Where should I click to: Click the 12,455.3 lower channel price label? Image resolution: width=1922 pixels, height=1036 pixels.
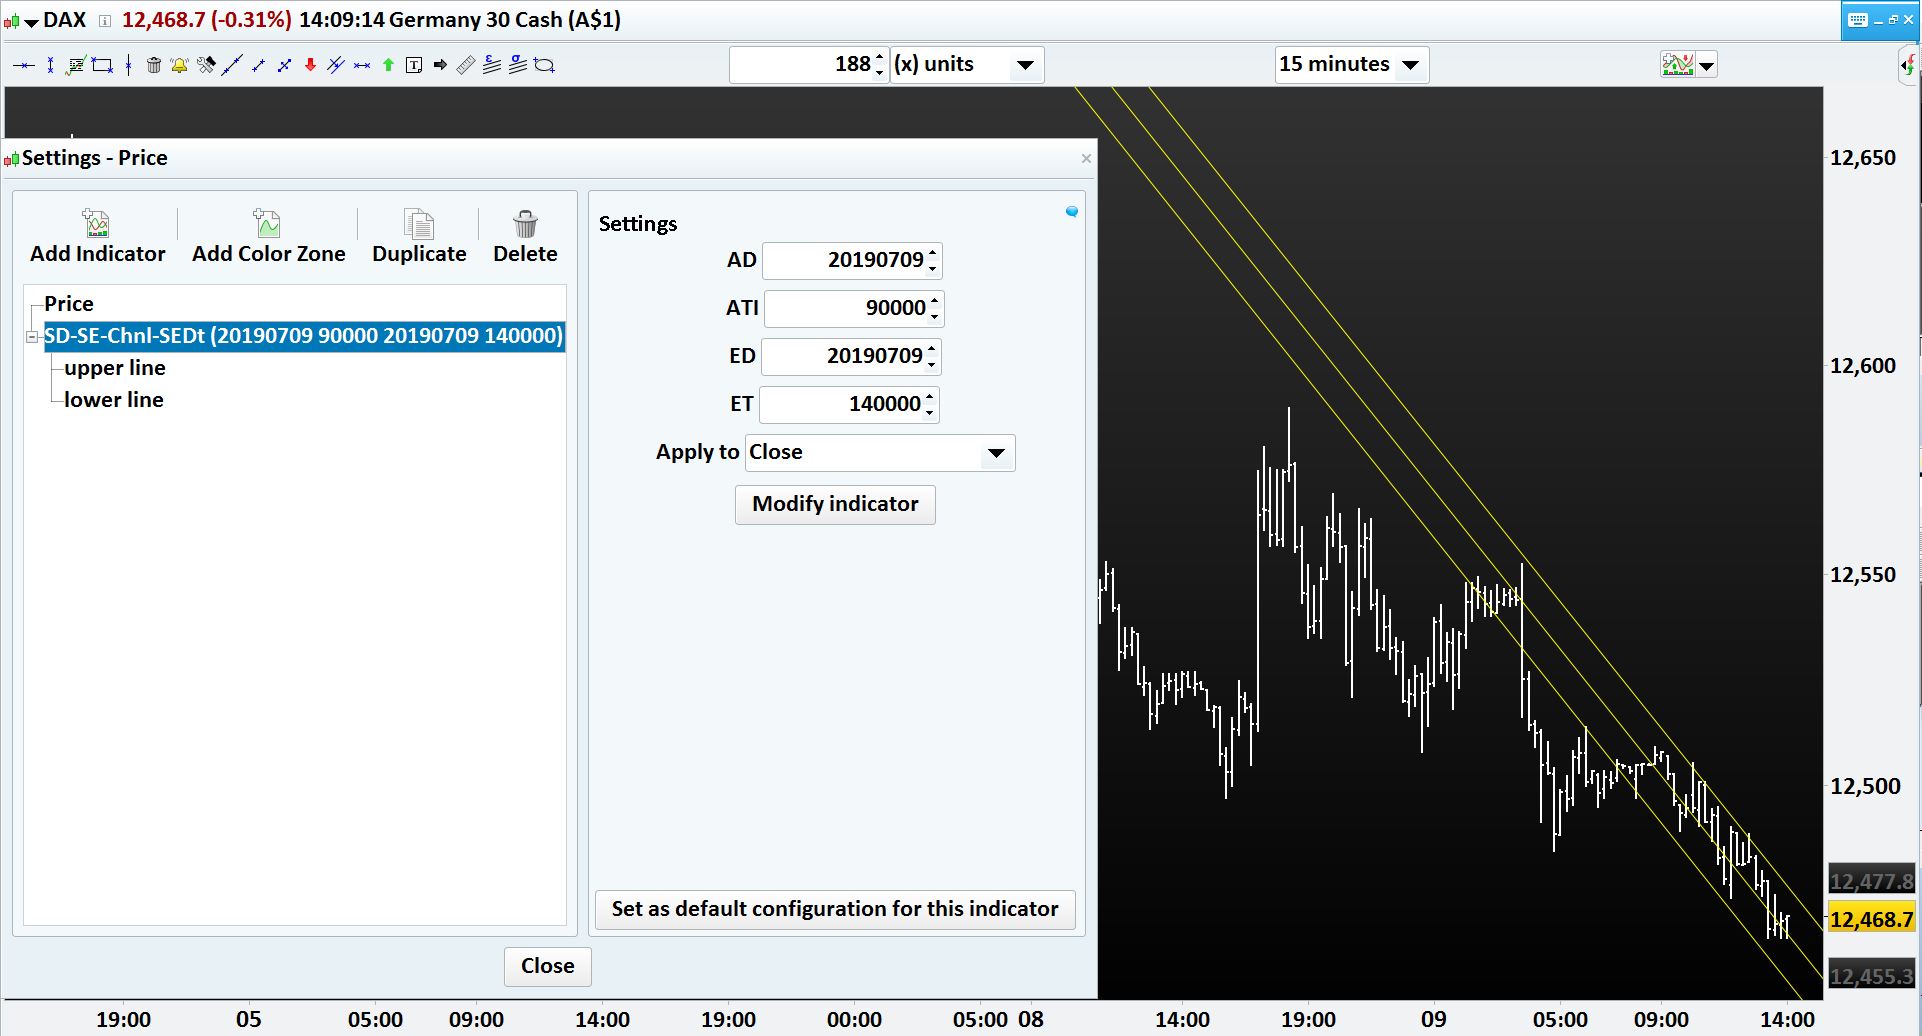click(x=1871, y=977)
